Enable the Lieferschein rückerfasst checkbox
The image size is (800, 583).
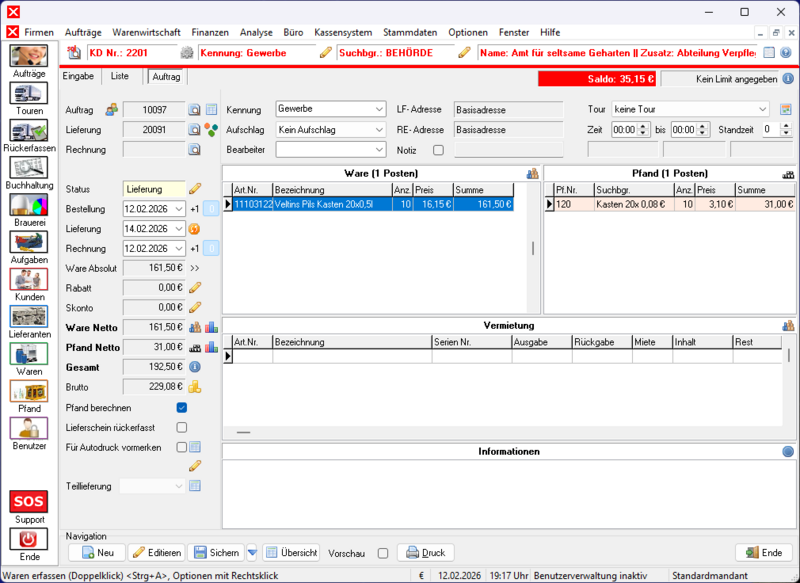pyautogui.click(x=182, y=427)
